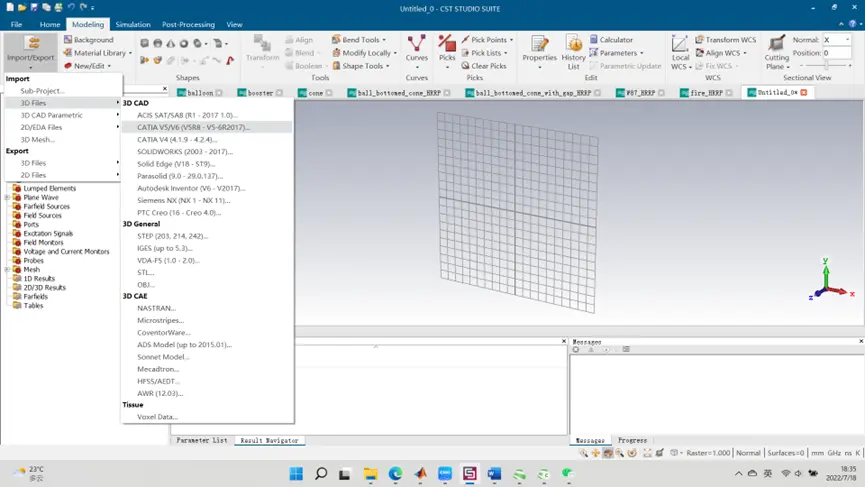Switch to the fire_HRRP document tab
Viewport: 865px width, 487px height.
click(x=706, y=93)
